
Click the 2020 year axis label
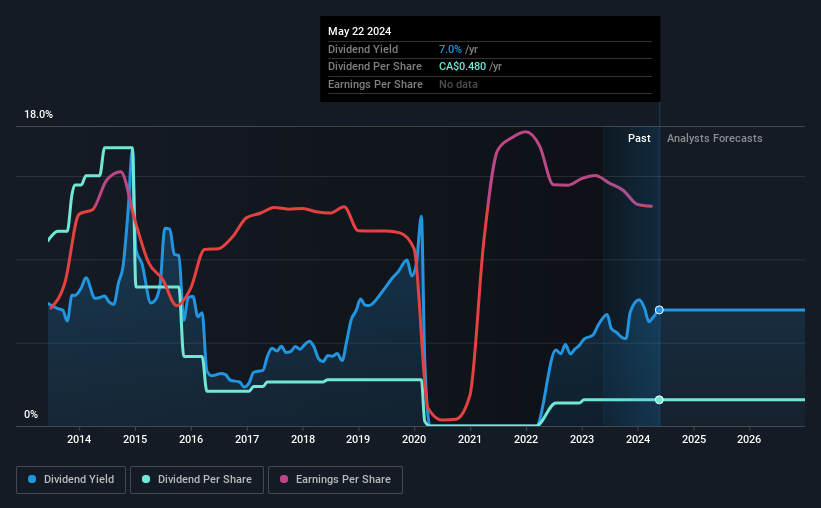coord(414,439)
